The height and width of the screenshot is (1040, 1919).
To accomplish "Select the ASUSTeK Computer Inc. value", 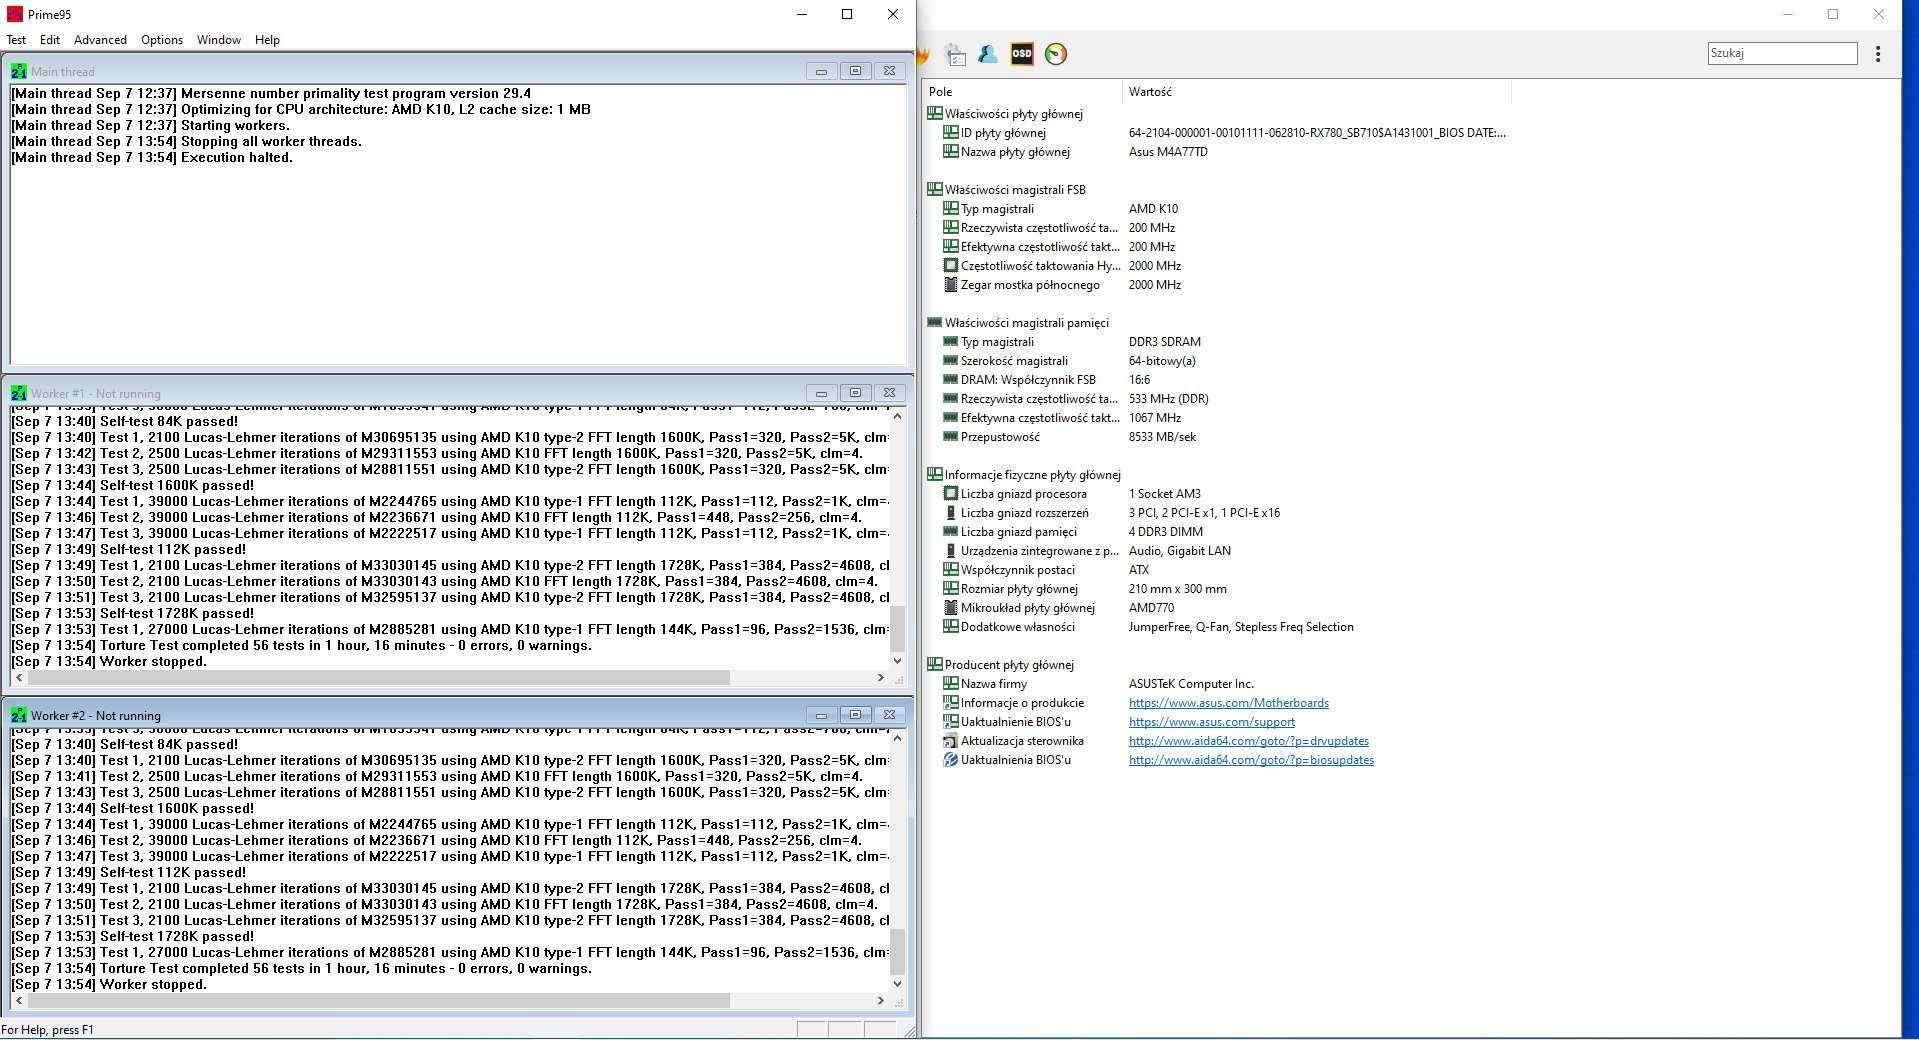I will click(x=1191, y=684).
